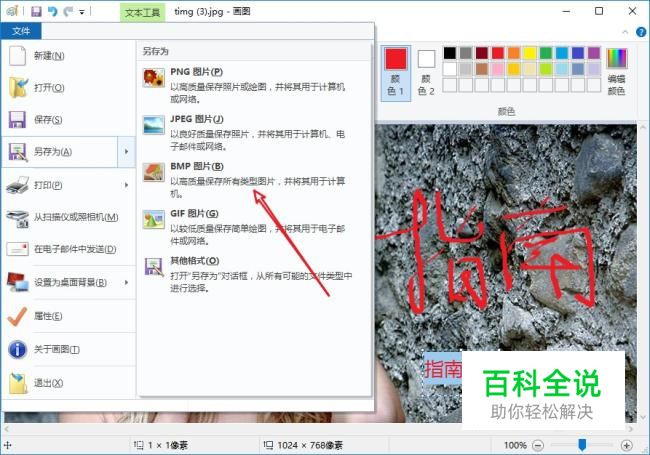Click the PNG flower thumbnail icon
The image size is (650, 455).
click(x=154, y=78)
